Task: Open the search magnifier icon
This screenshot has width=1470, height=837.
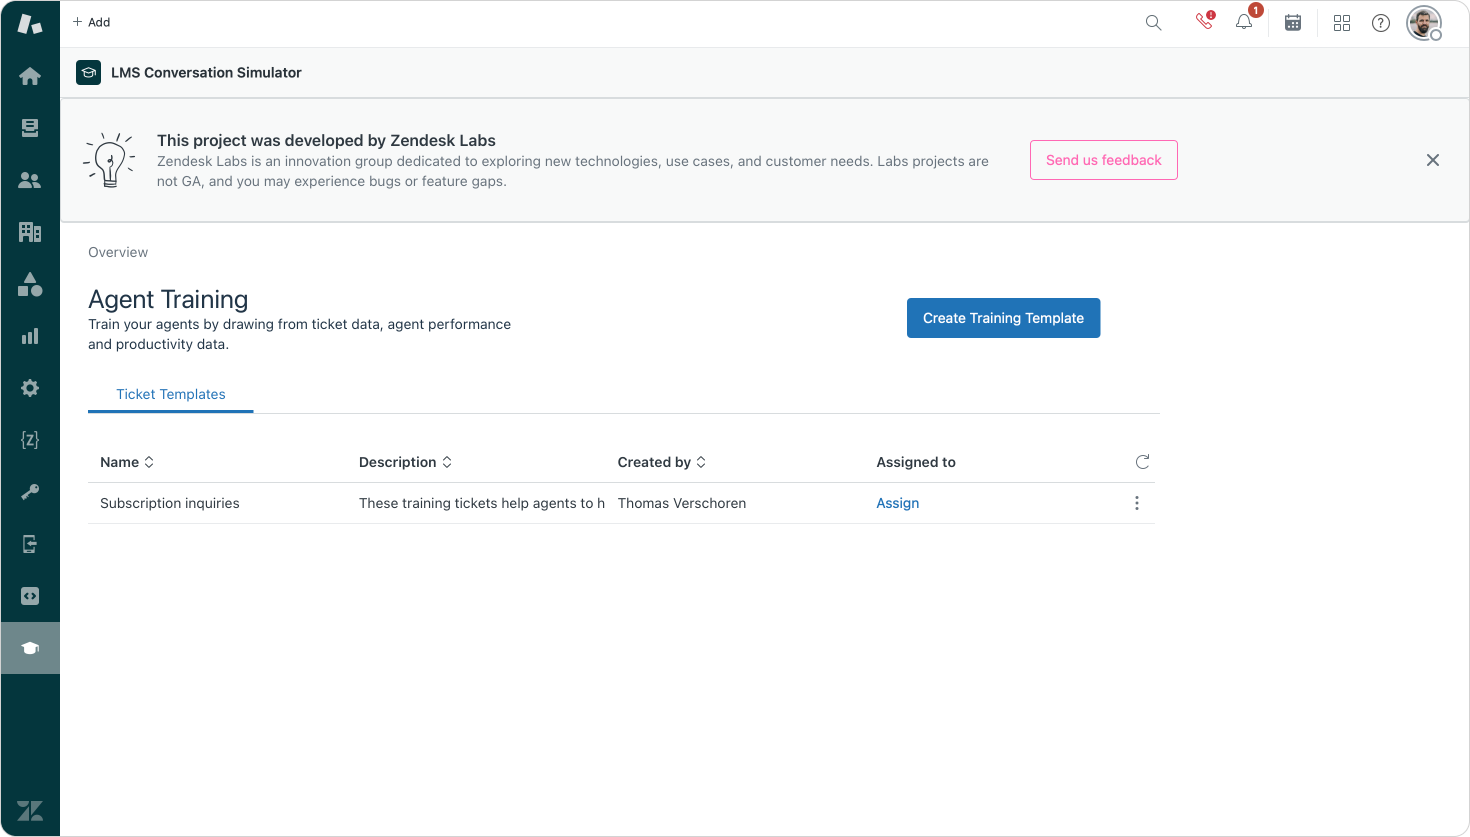Action: click(1153, 22)
